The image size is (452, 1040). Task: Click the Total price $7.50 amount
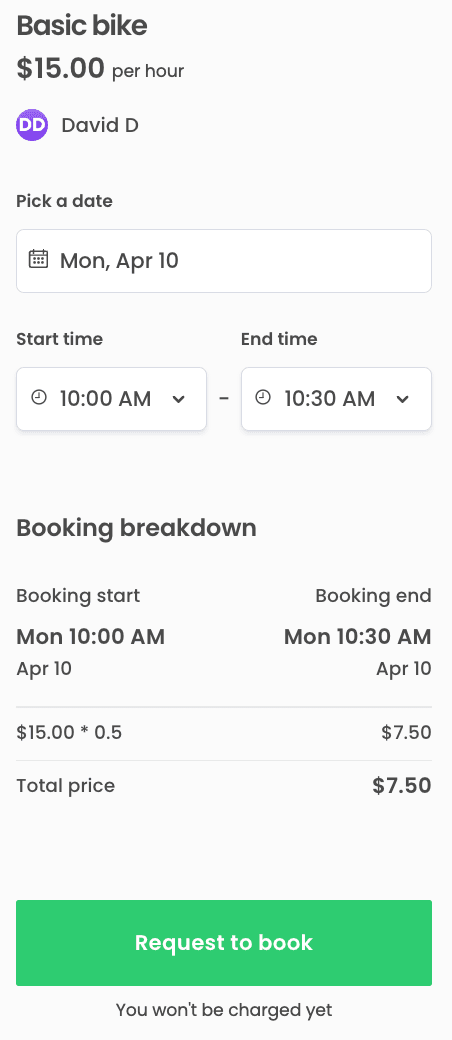click(x=402, y=785)
